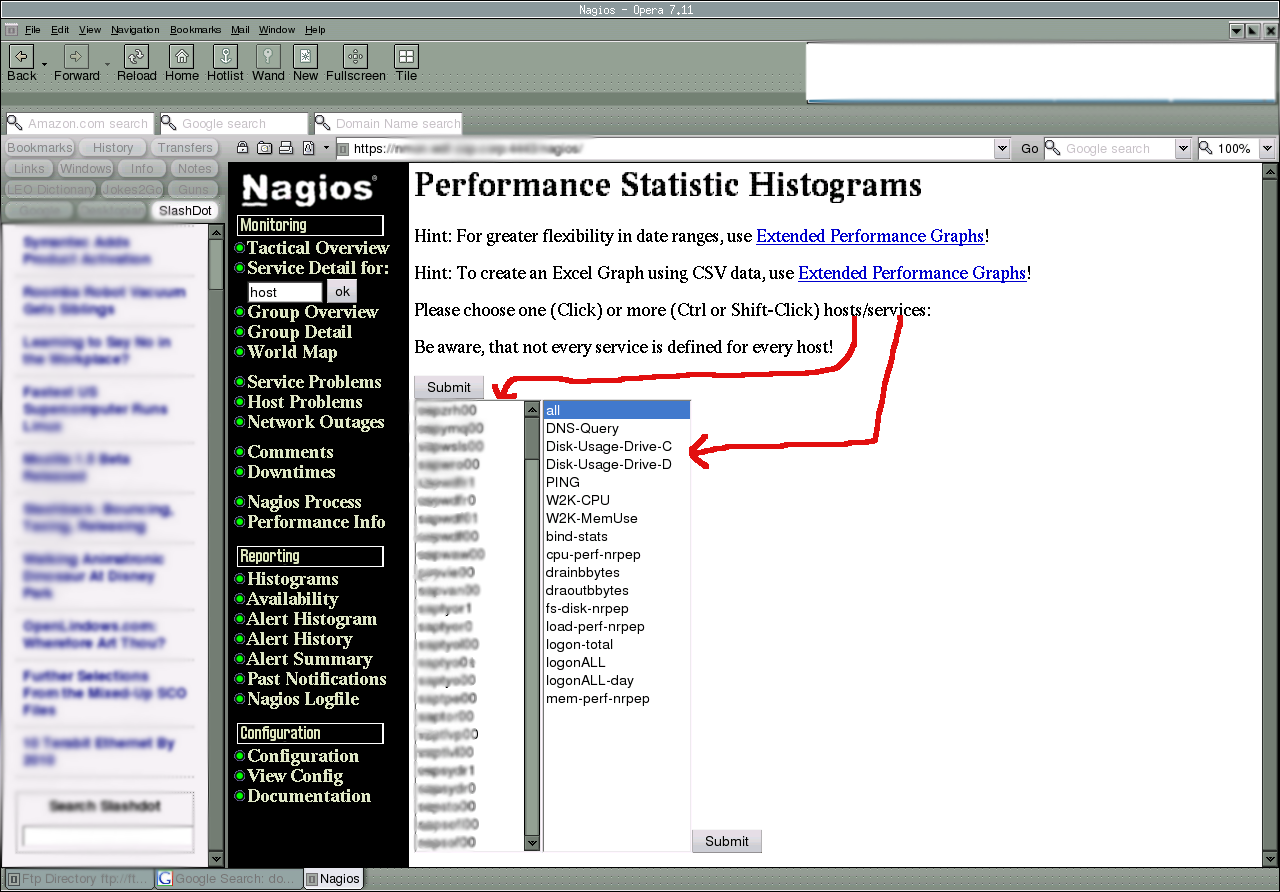Go to Home via toolbar icon
Screen dimensions: 1280x892
click(x=181, y=56)
